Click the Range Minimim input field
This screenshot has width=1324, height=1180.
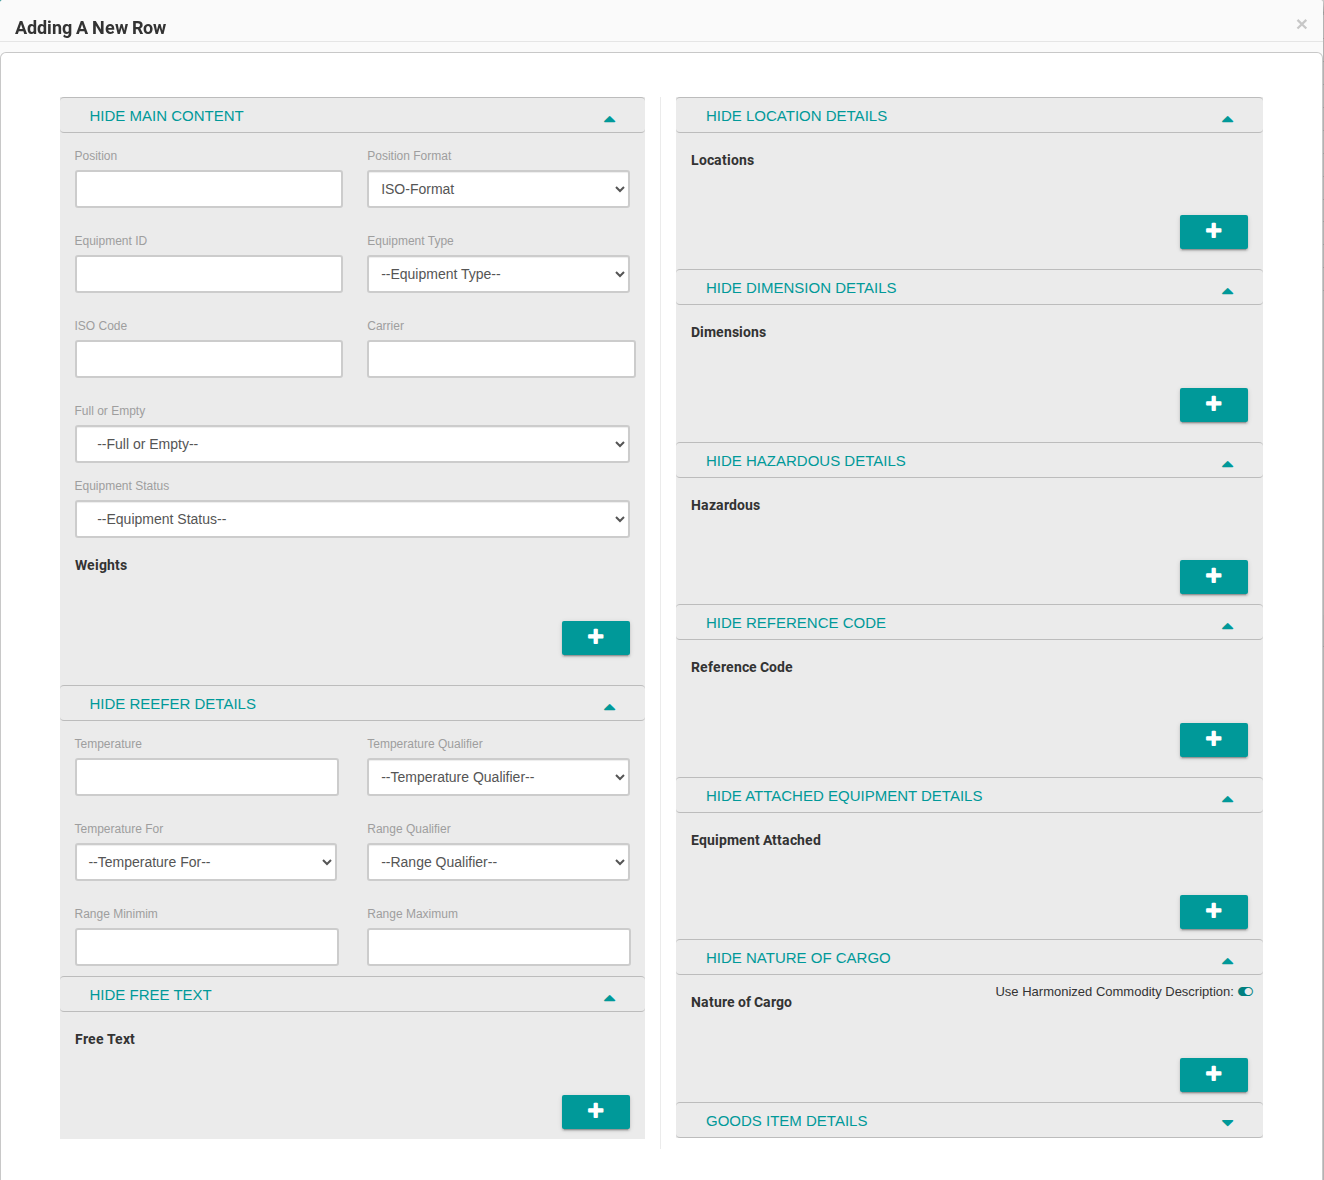pos(207,947)
